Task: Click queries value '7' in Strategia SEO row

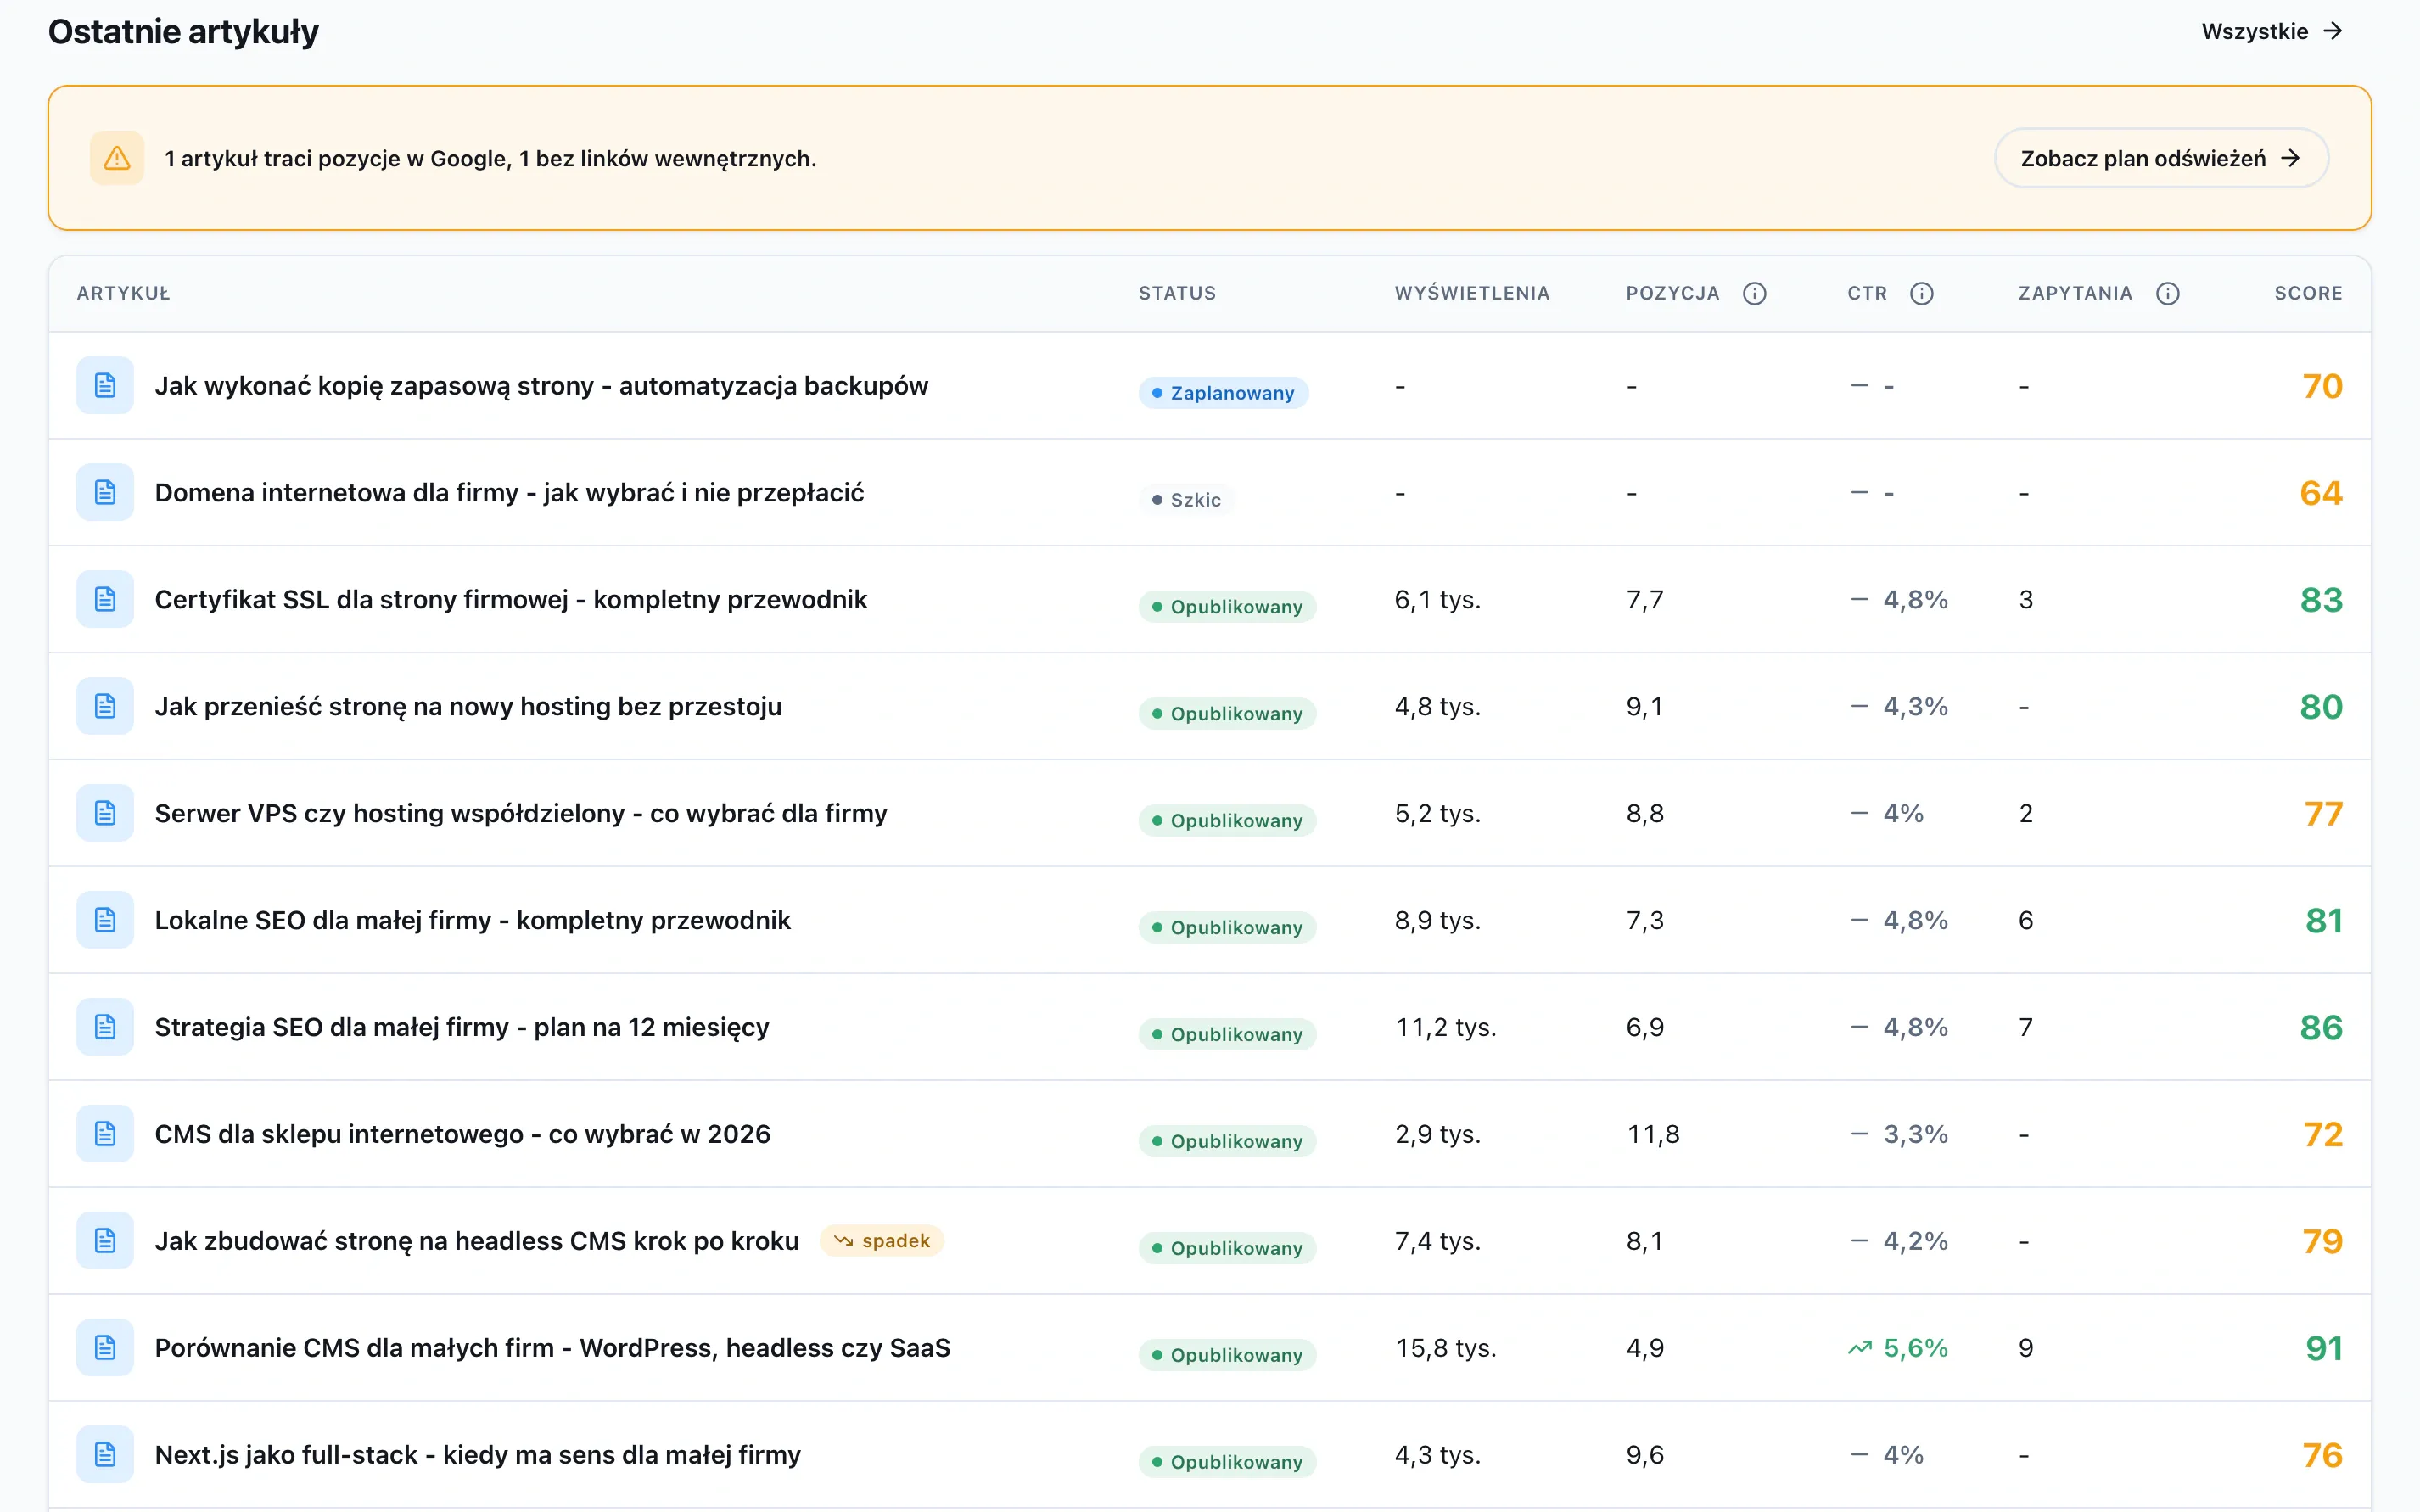Action: pyautogui.click(x=2026, y=1027)
